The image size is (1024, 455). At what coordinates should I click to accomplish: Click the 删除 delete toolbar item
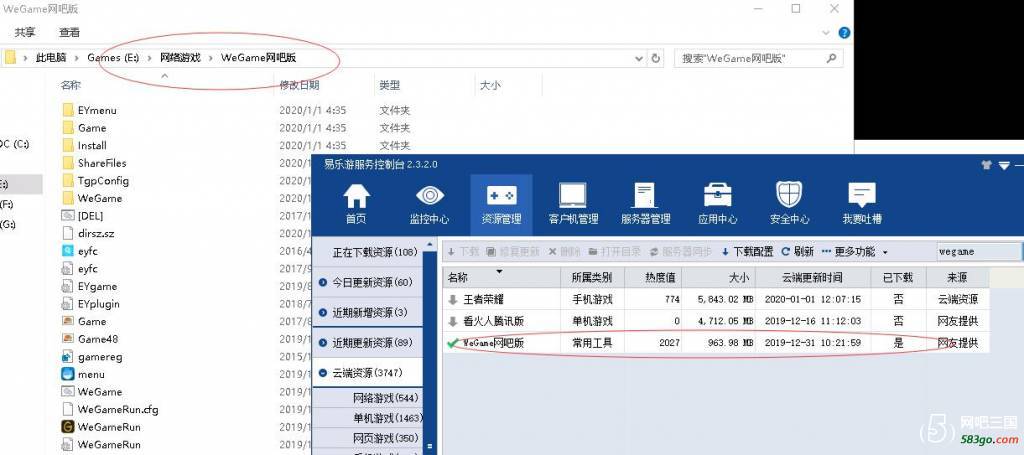pos(564,251)
